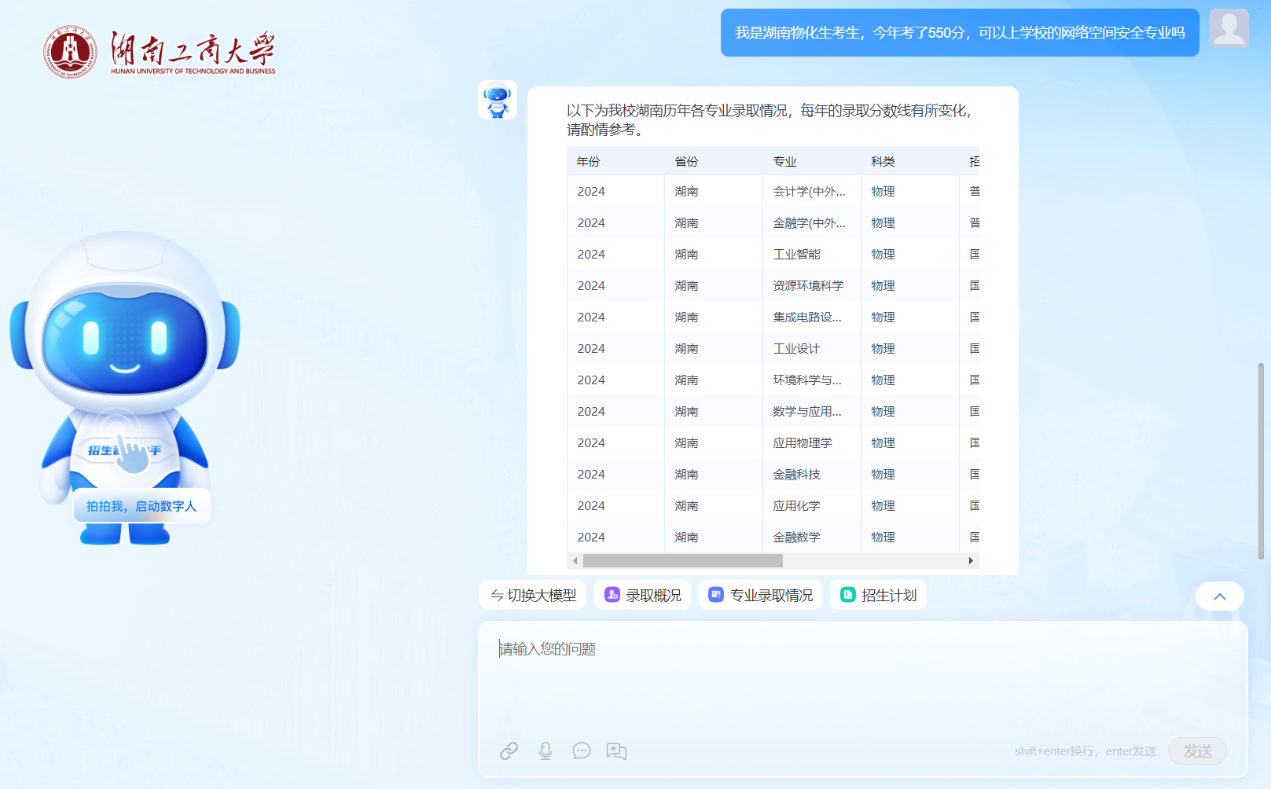Viewport: 1271px width, 789px height.
Task: Click the Hunan University of Technology and Business logo
Action: [160, 52]
